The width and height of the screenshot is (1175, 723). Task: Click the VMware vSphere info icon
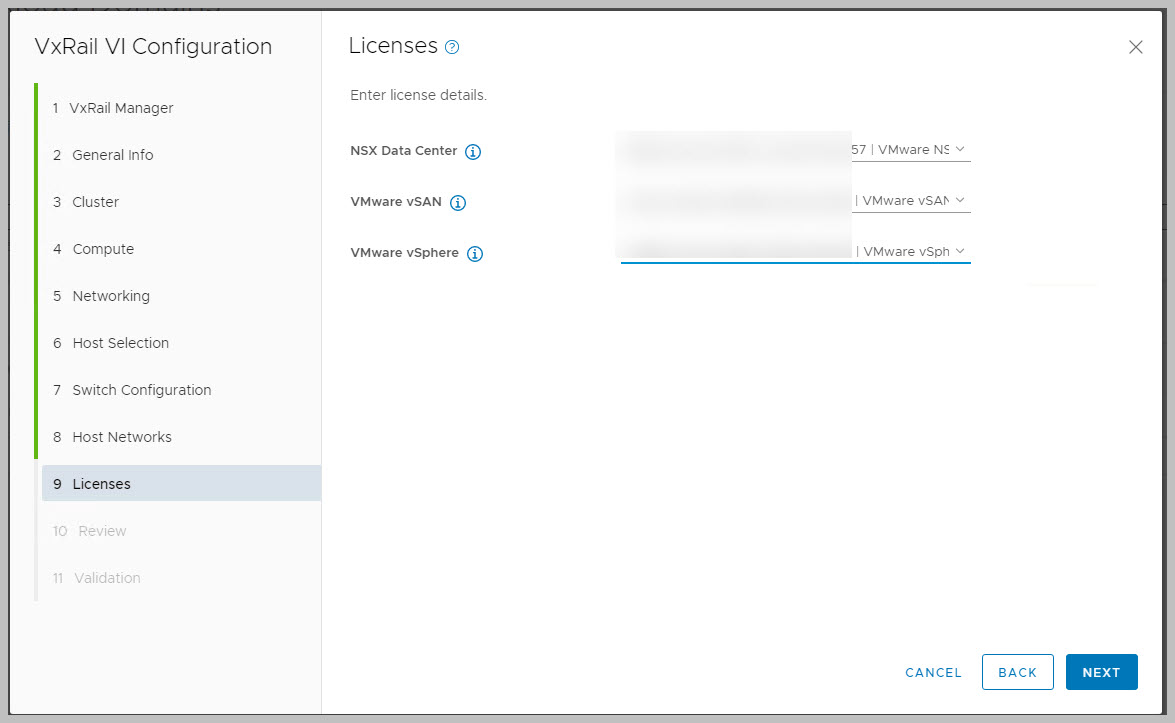coord(475,254)
